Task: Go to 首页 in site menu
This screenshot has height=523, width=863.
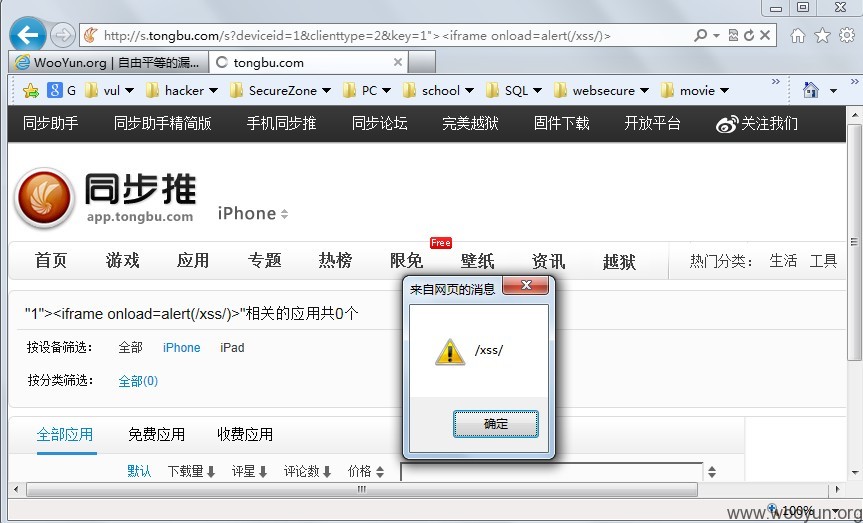Action: [51, 260]
